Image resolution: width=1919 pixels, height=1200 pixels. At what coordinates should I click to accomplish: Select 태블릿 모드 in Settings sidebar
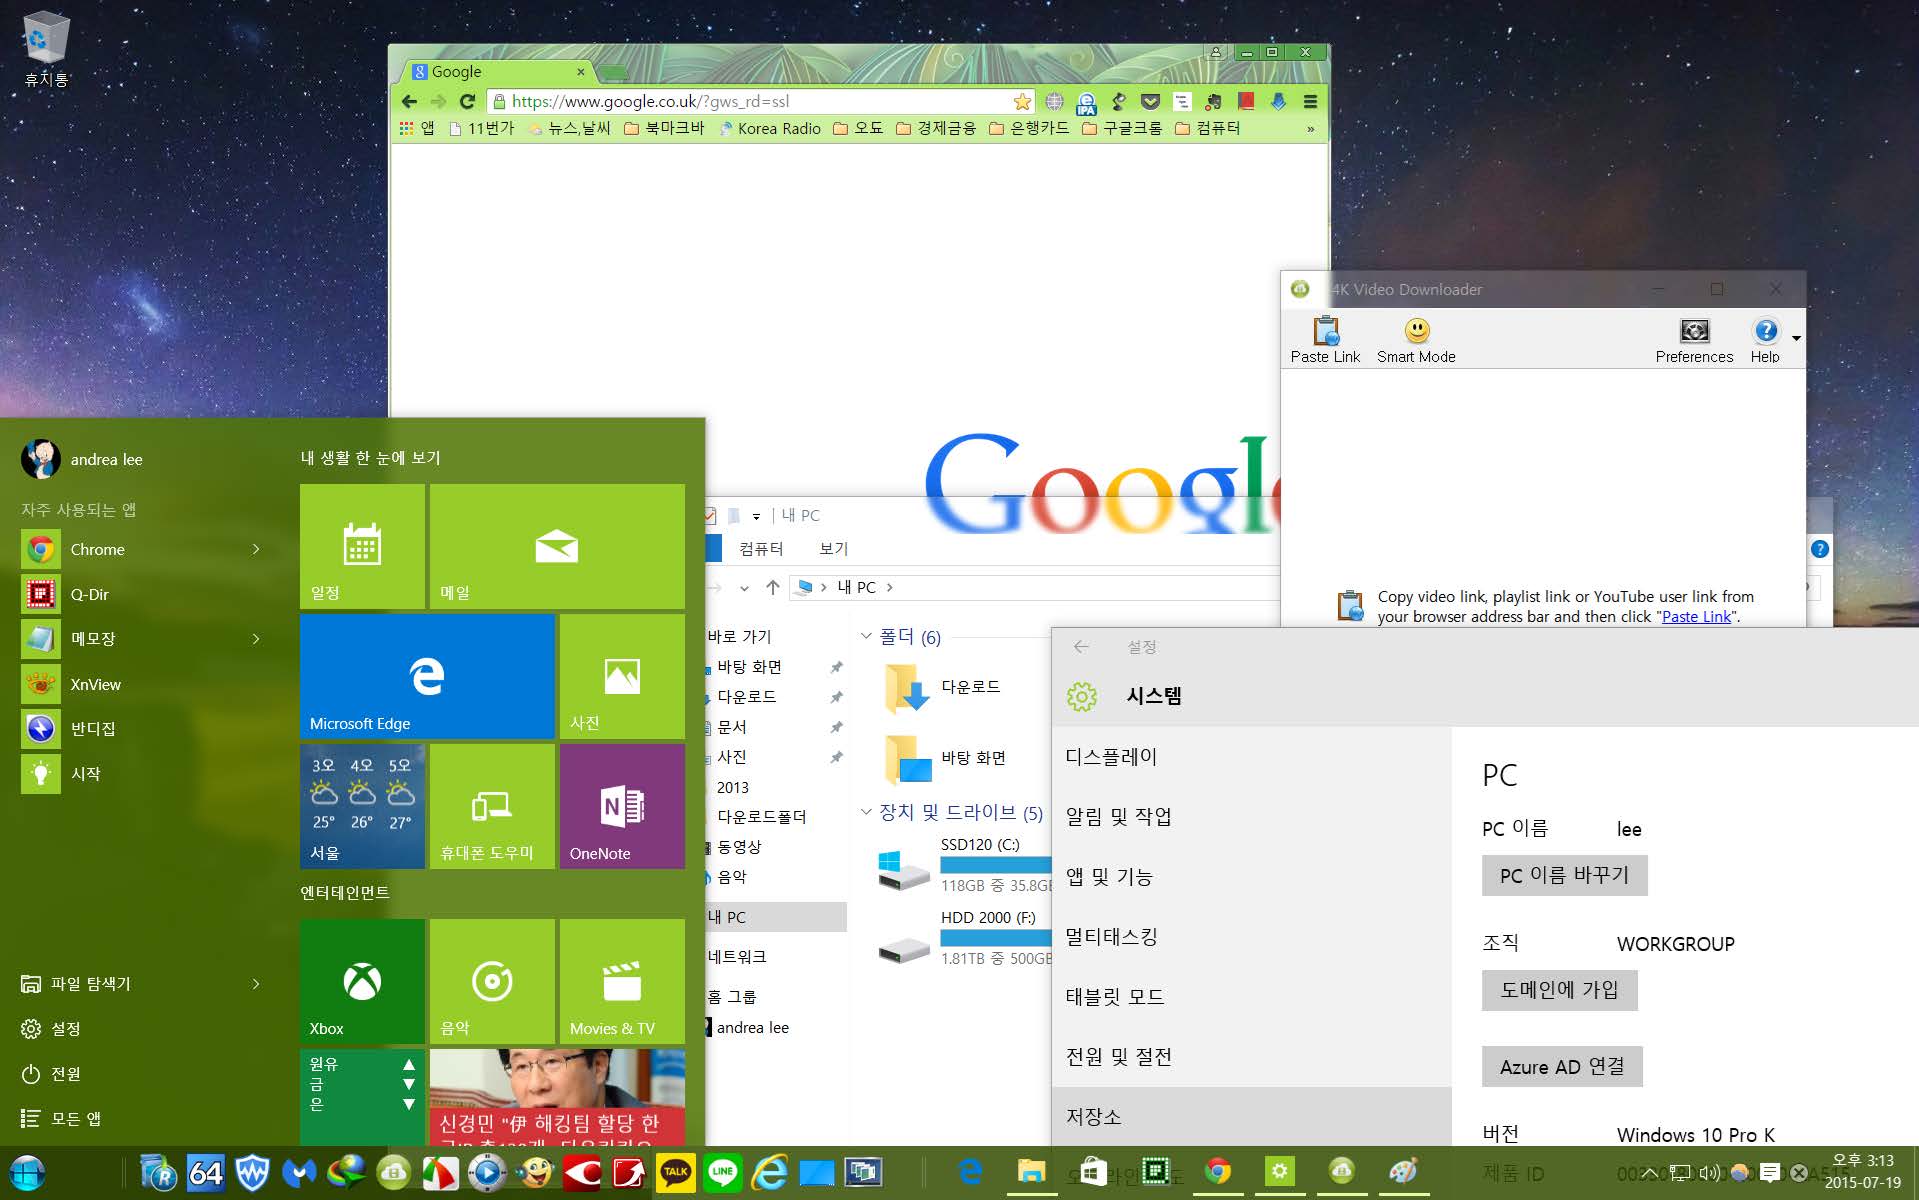[x=1252, y=997]
